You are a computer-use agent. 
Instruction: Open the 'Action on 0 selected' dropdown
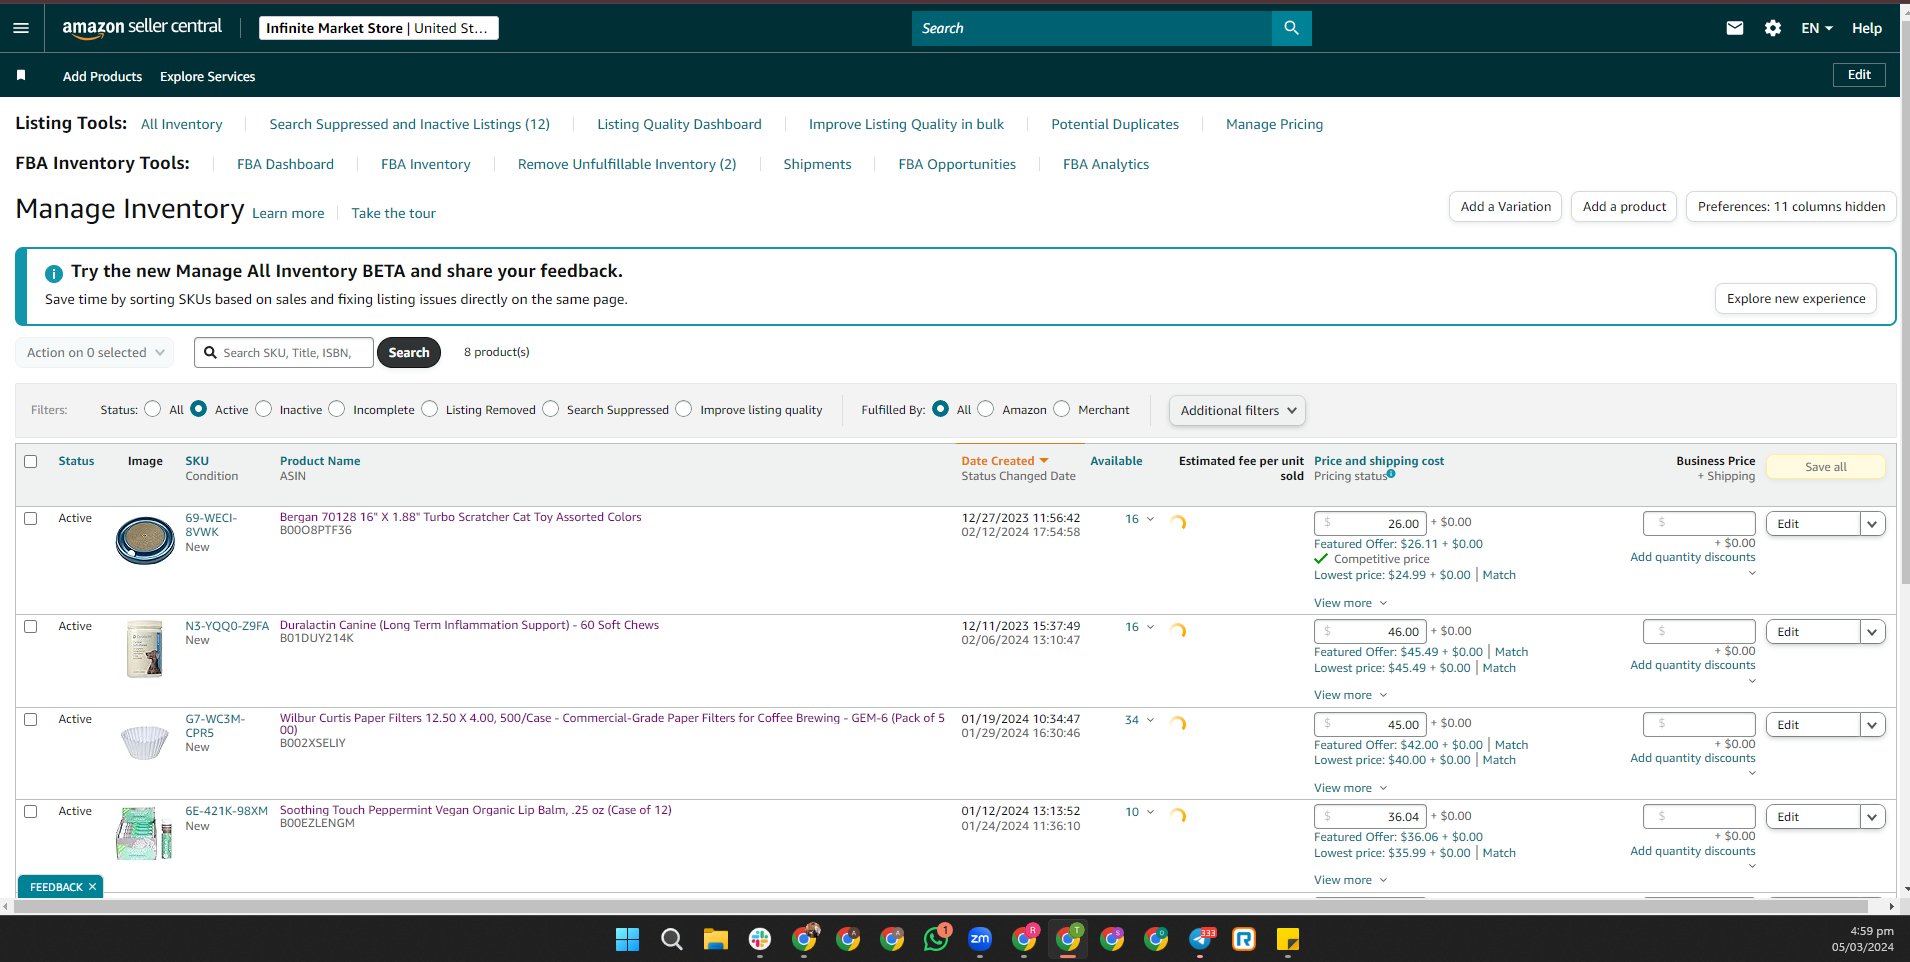coord(95,352)
